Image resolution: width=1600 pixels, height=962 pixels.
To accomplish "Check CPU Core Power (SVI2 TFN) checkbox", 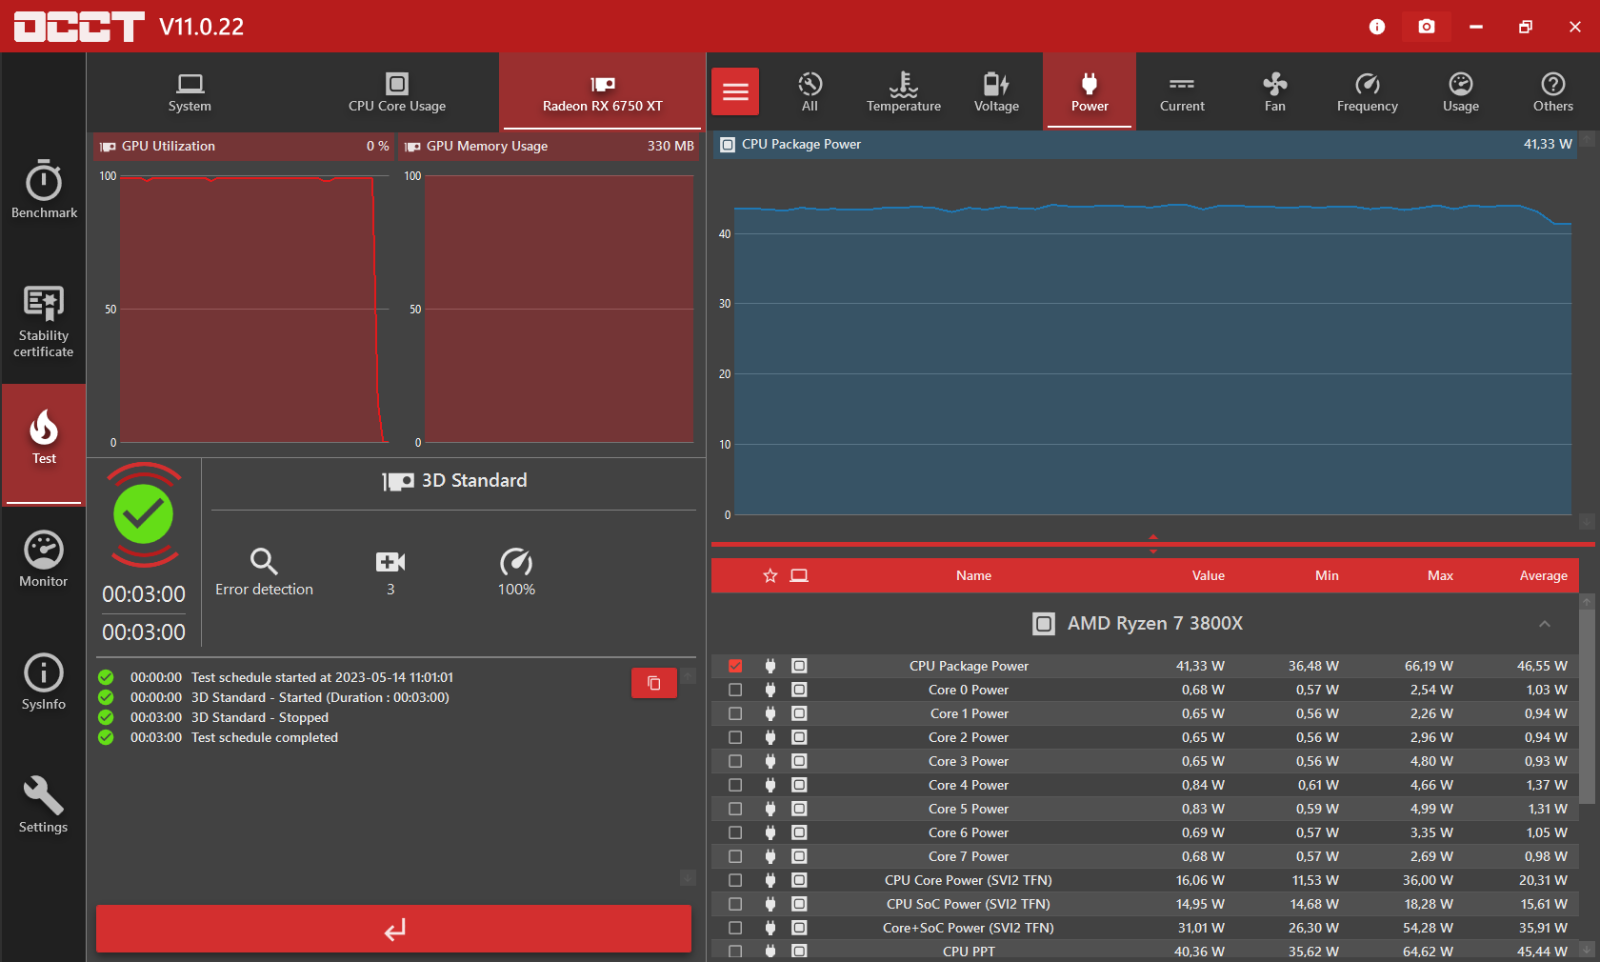I will 736,880.
